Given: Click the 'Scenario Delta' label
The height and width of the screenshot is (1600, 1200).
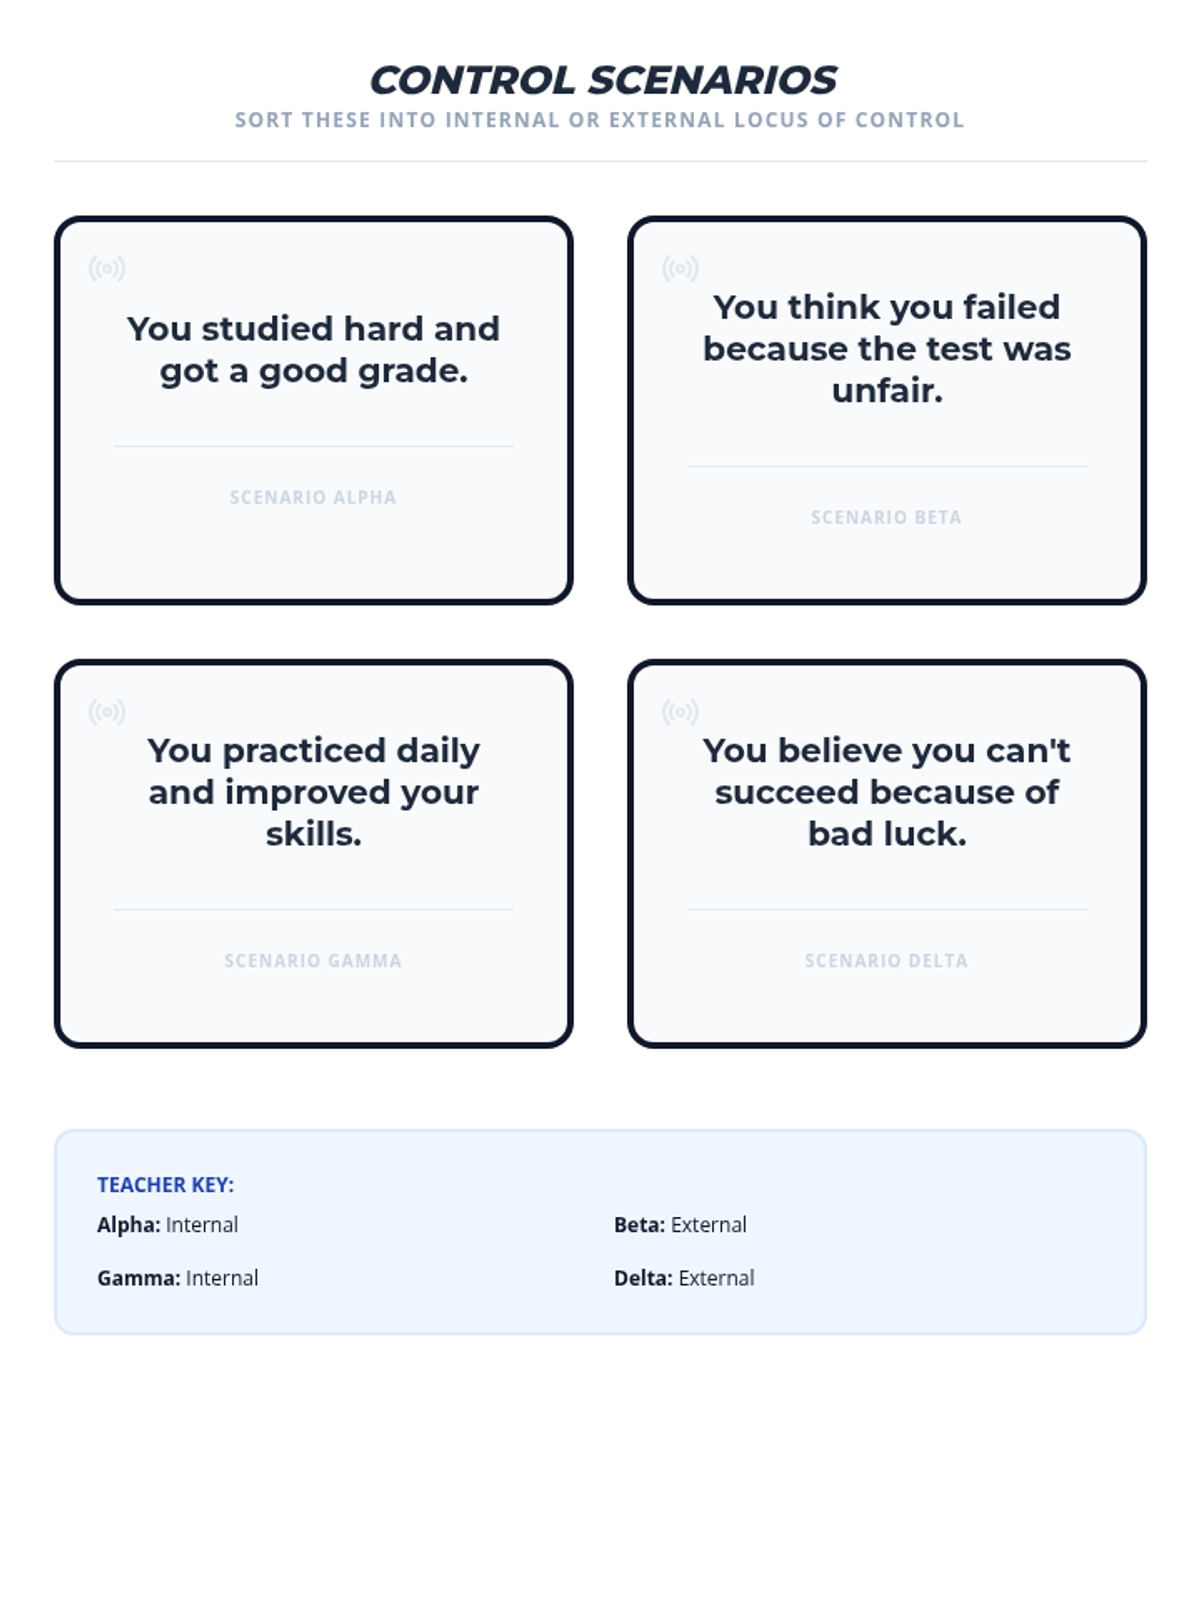Looking at the screenshot, I should click(886, 960).
